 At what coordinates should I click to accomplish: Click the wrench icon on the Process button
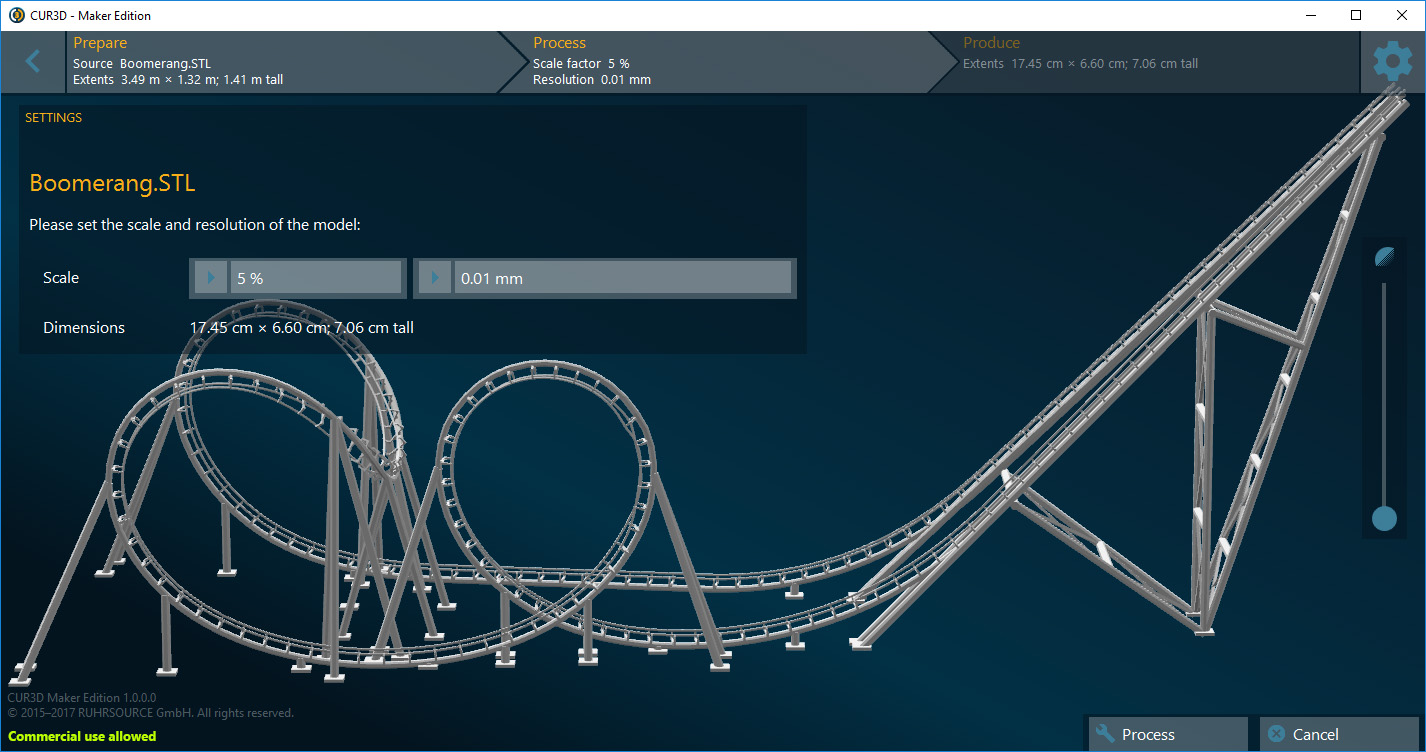pos(1103,733)
